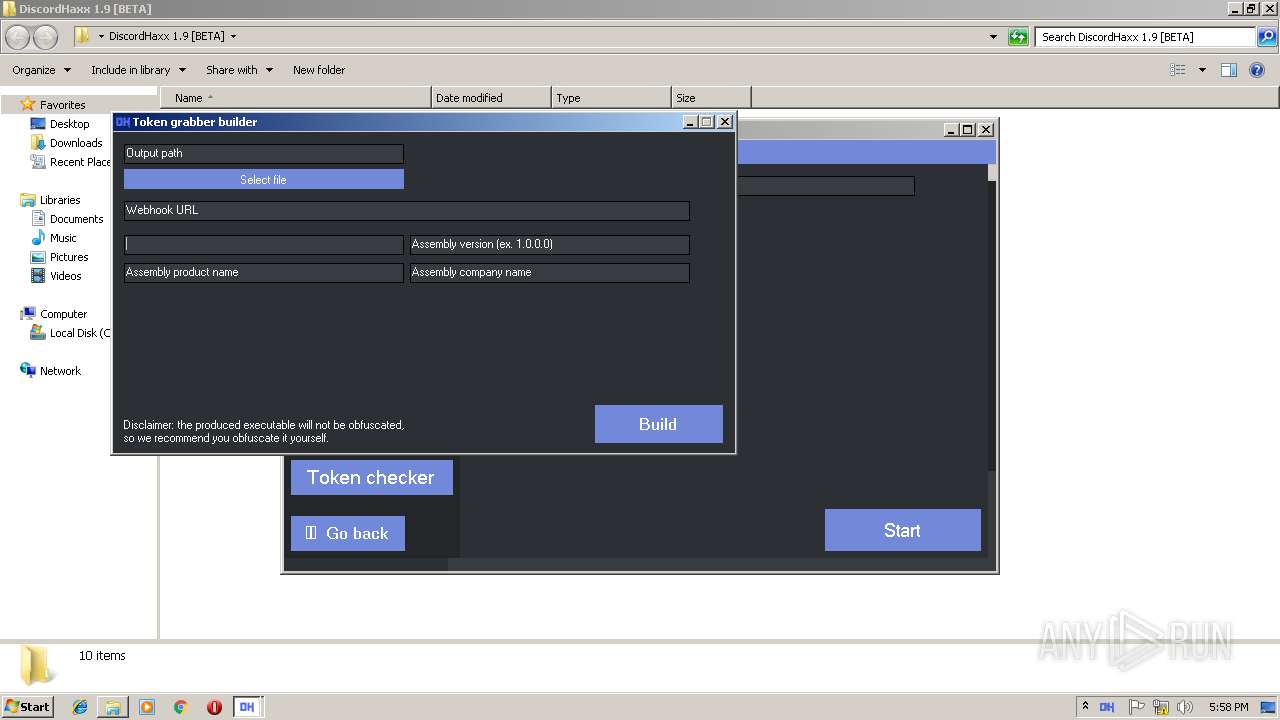Click DiscordHaxx tray icon
Viewport: 1280px width, 720px height.
click(x=1107, y=707)
